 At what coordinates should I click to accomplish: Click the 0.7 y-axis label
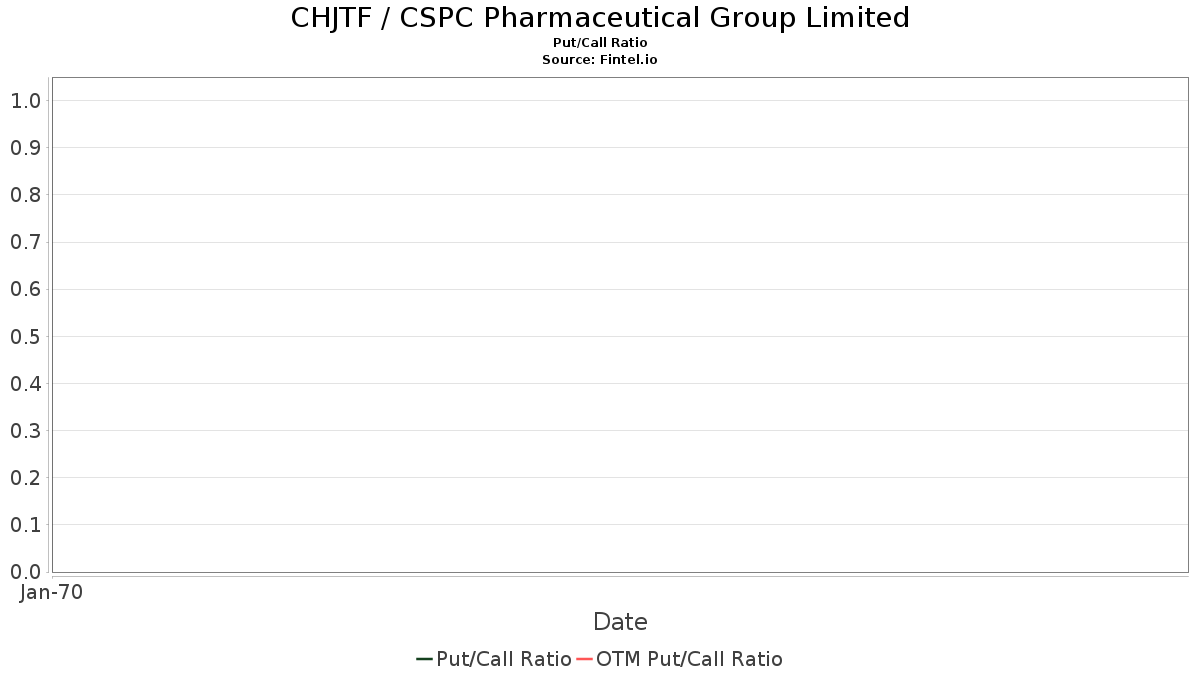coord(25,242)
